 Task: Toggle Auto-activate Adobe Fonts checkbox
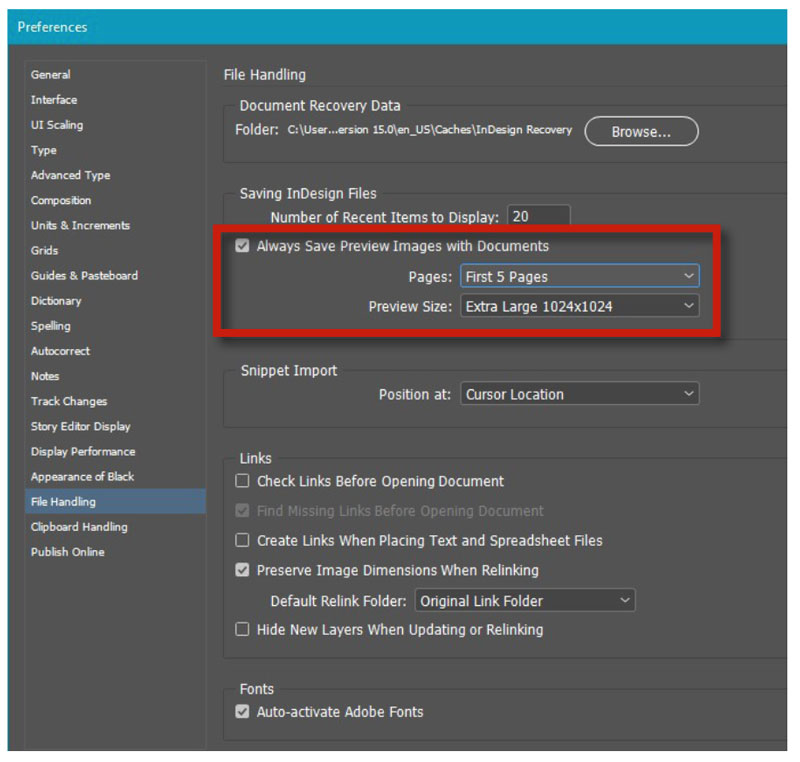click(x=242, y=712)
